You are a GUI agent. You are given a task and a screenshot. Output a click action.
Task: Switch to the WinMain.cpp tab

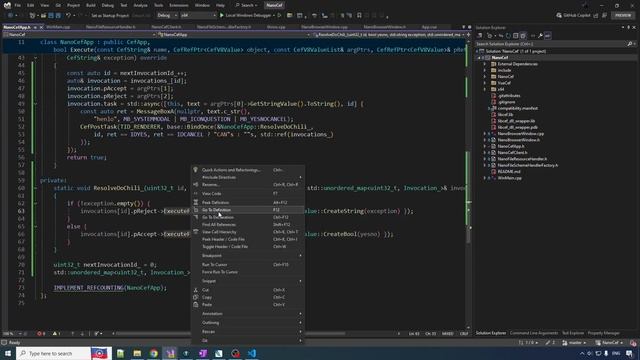coord(58,27)
